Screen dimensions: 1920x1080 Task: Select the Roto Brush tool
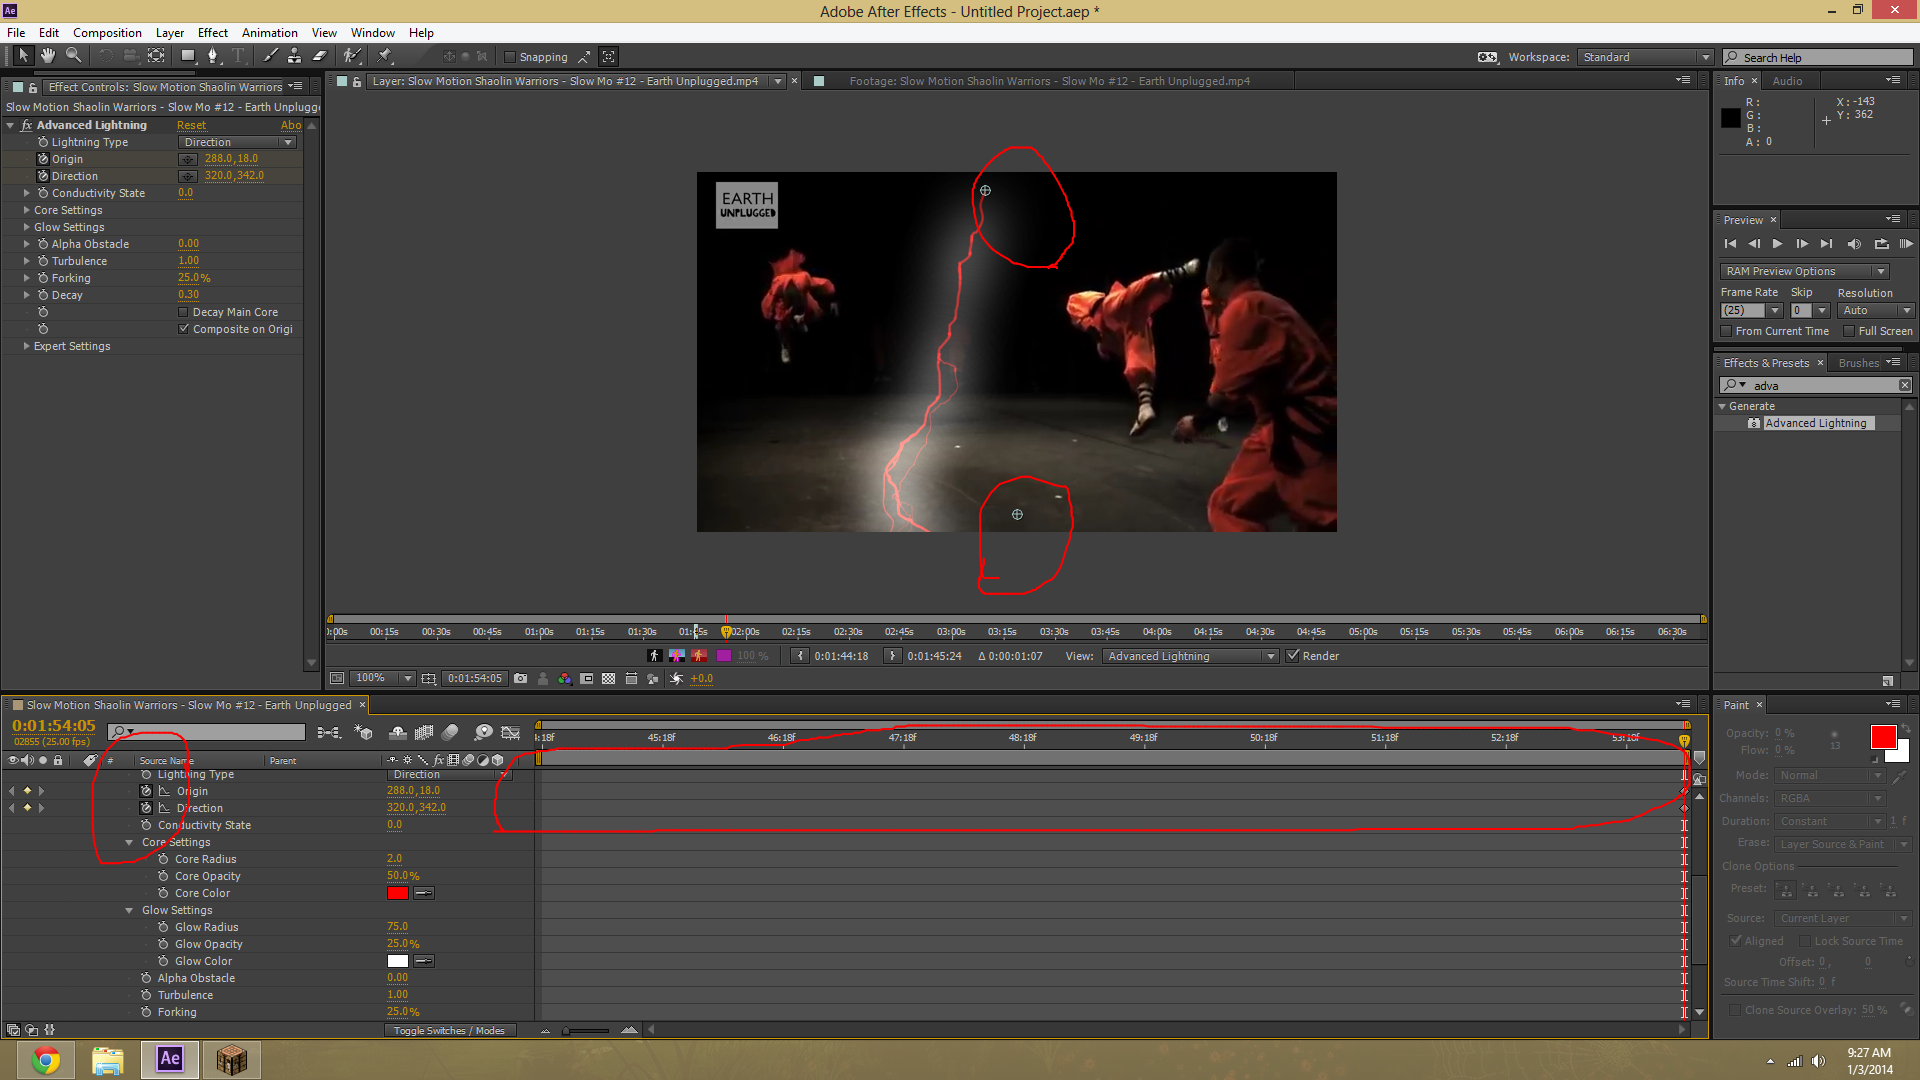point(352,56)
